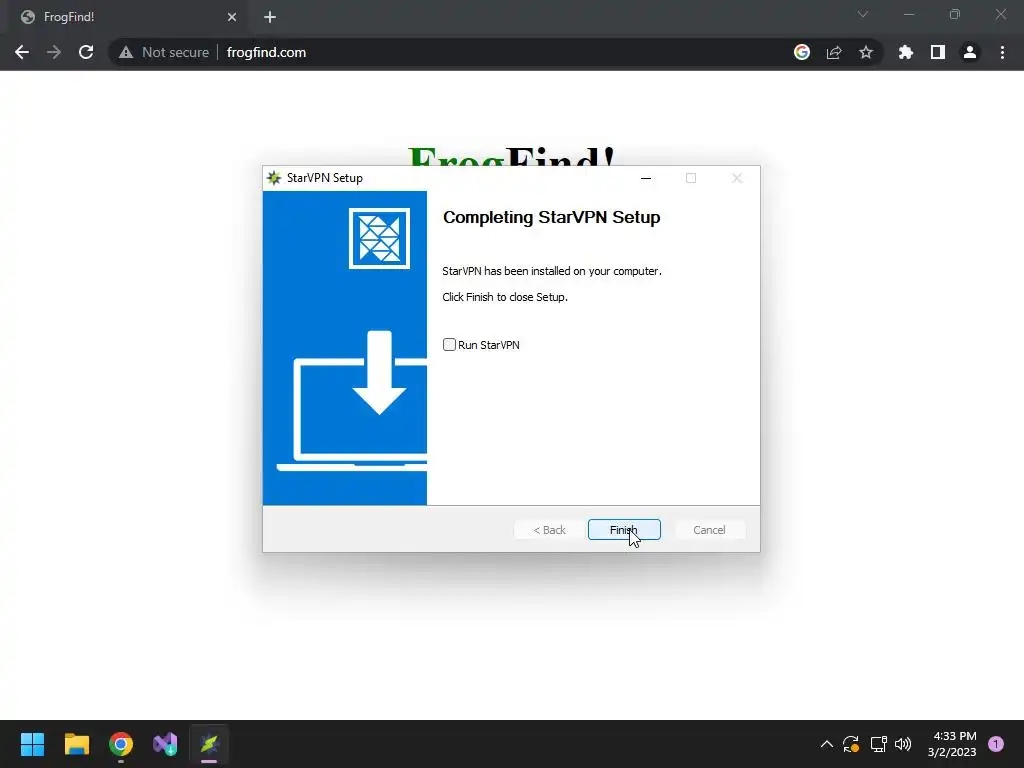Minimize the StarVPN Setup dialog
The height and width of the screenshot is (768, 1024).
coord(646,178)
